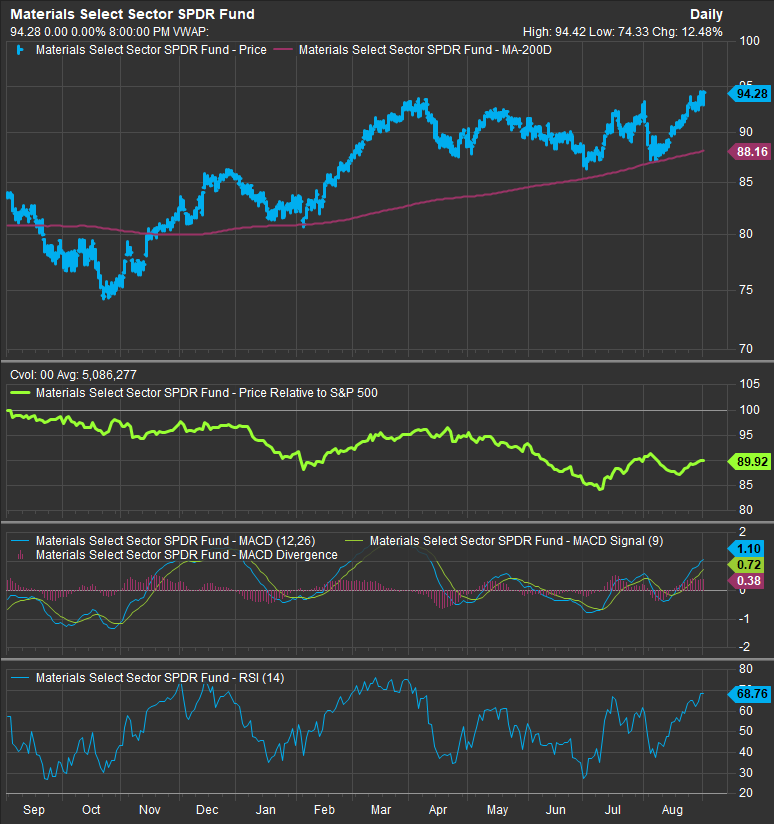Click the 68.76 RSI value tag
Viewport: 774px width, 824px height.
pyautogui.click(x=750, y=694)
